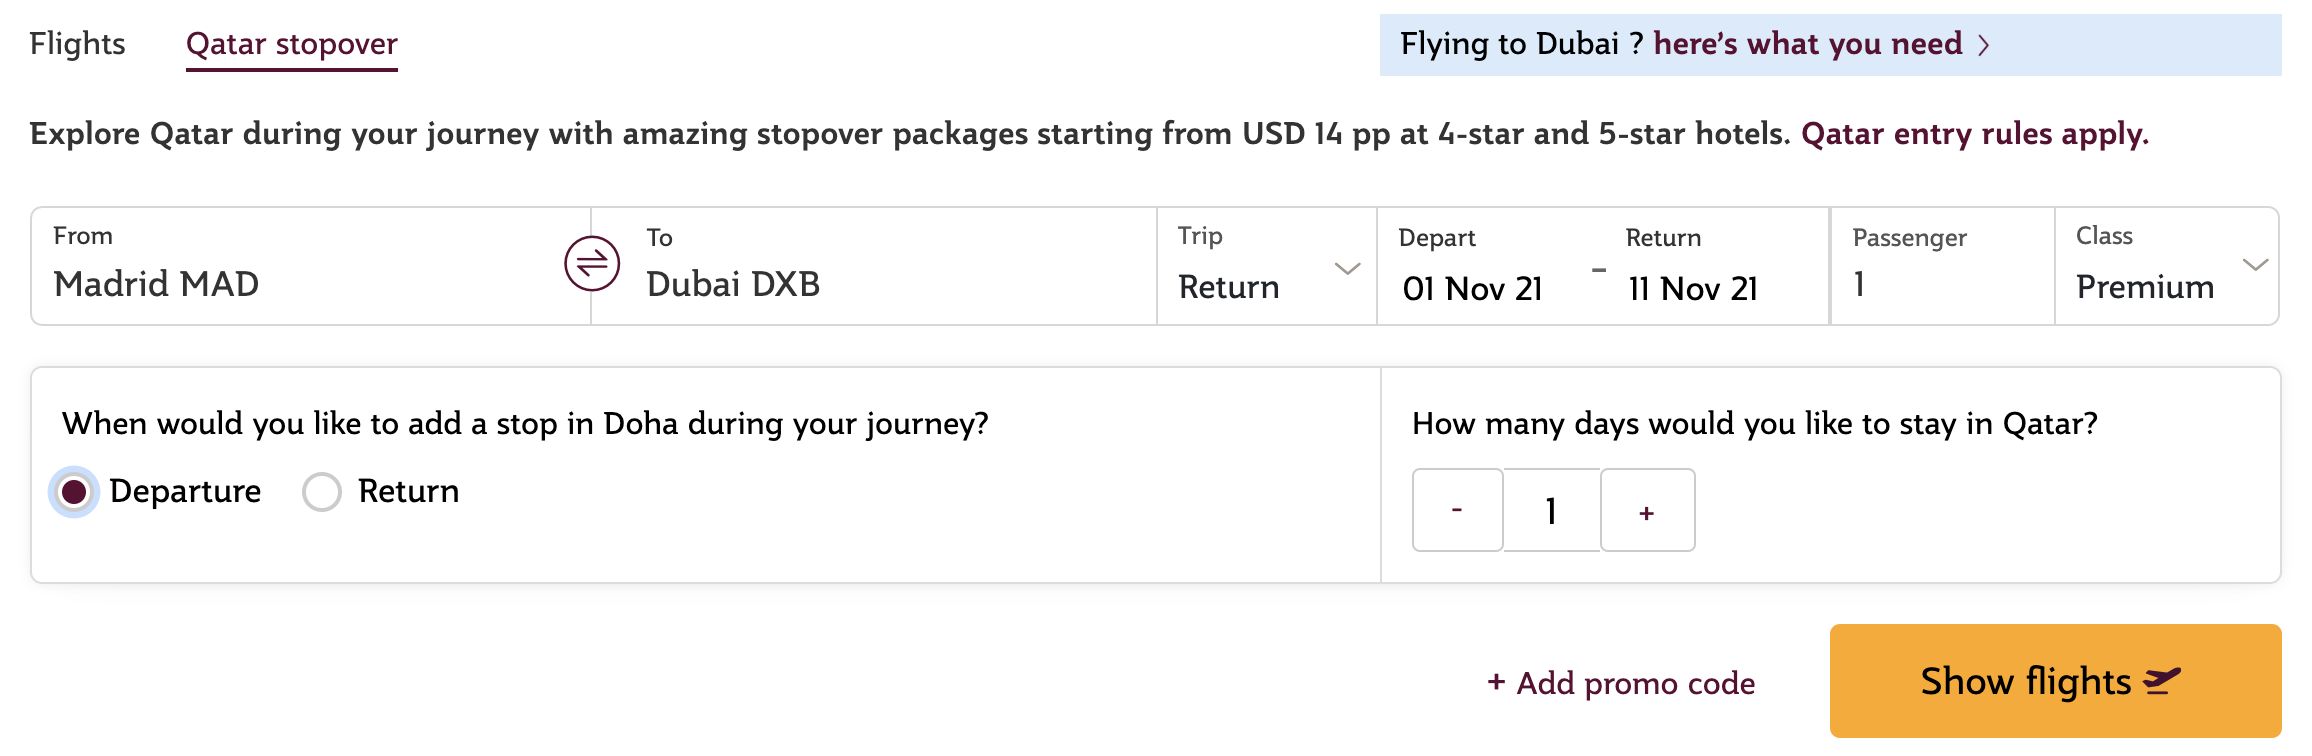Open here's what you need link
2312x756 pixels.
(x=1808, y=44)
